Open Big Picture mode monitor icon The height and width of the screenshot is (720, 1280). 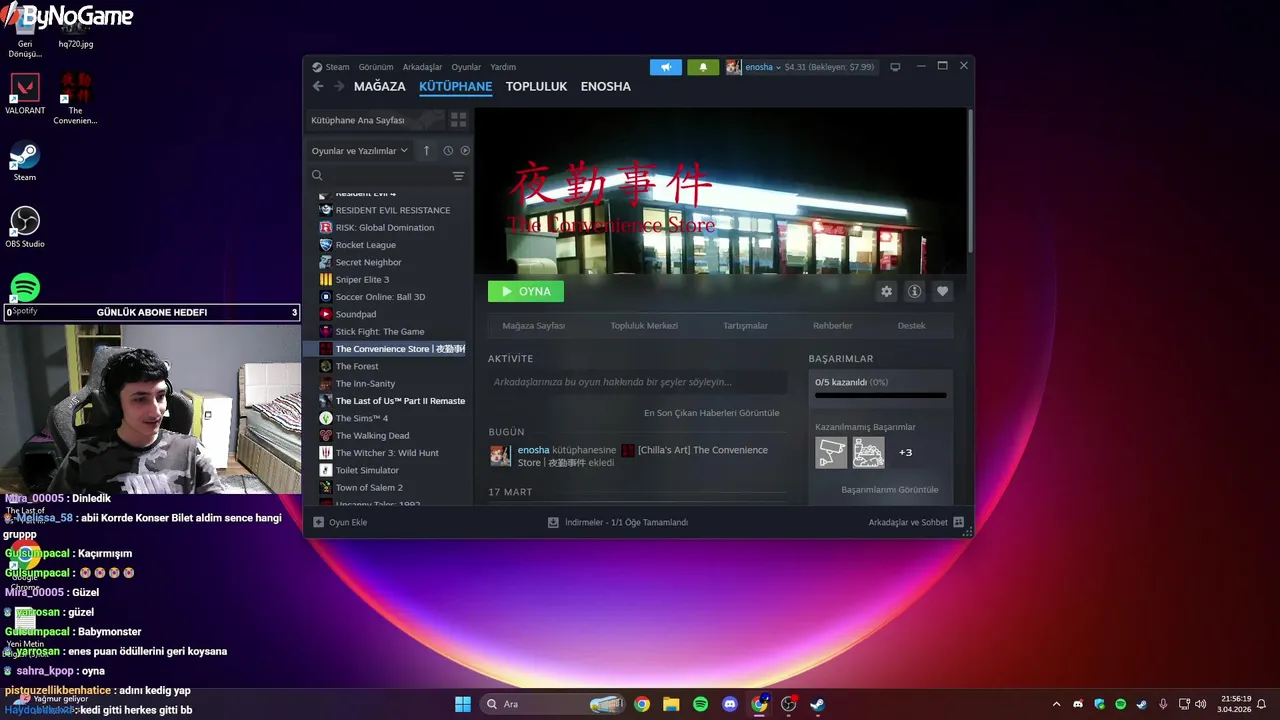click(x=895, y=67)
